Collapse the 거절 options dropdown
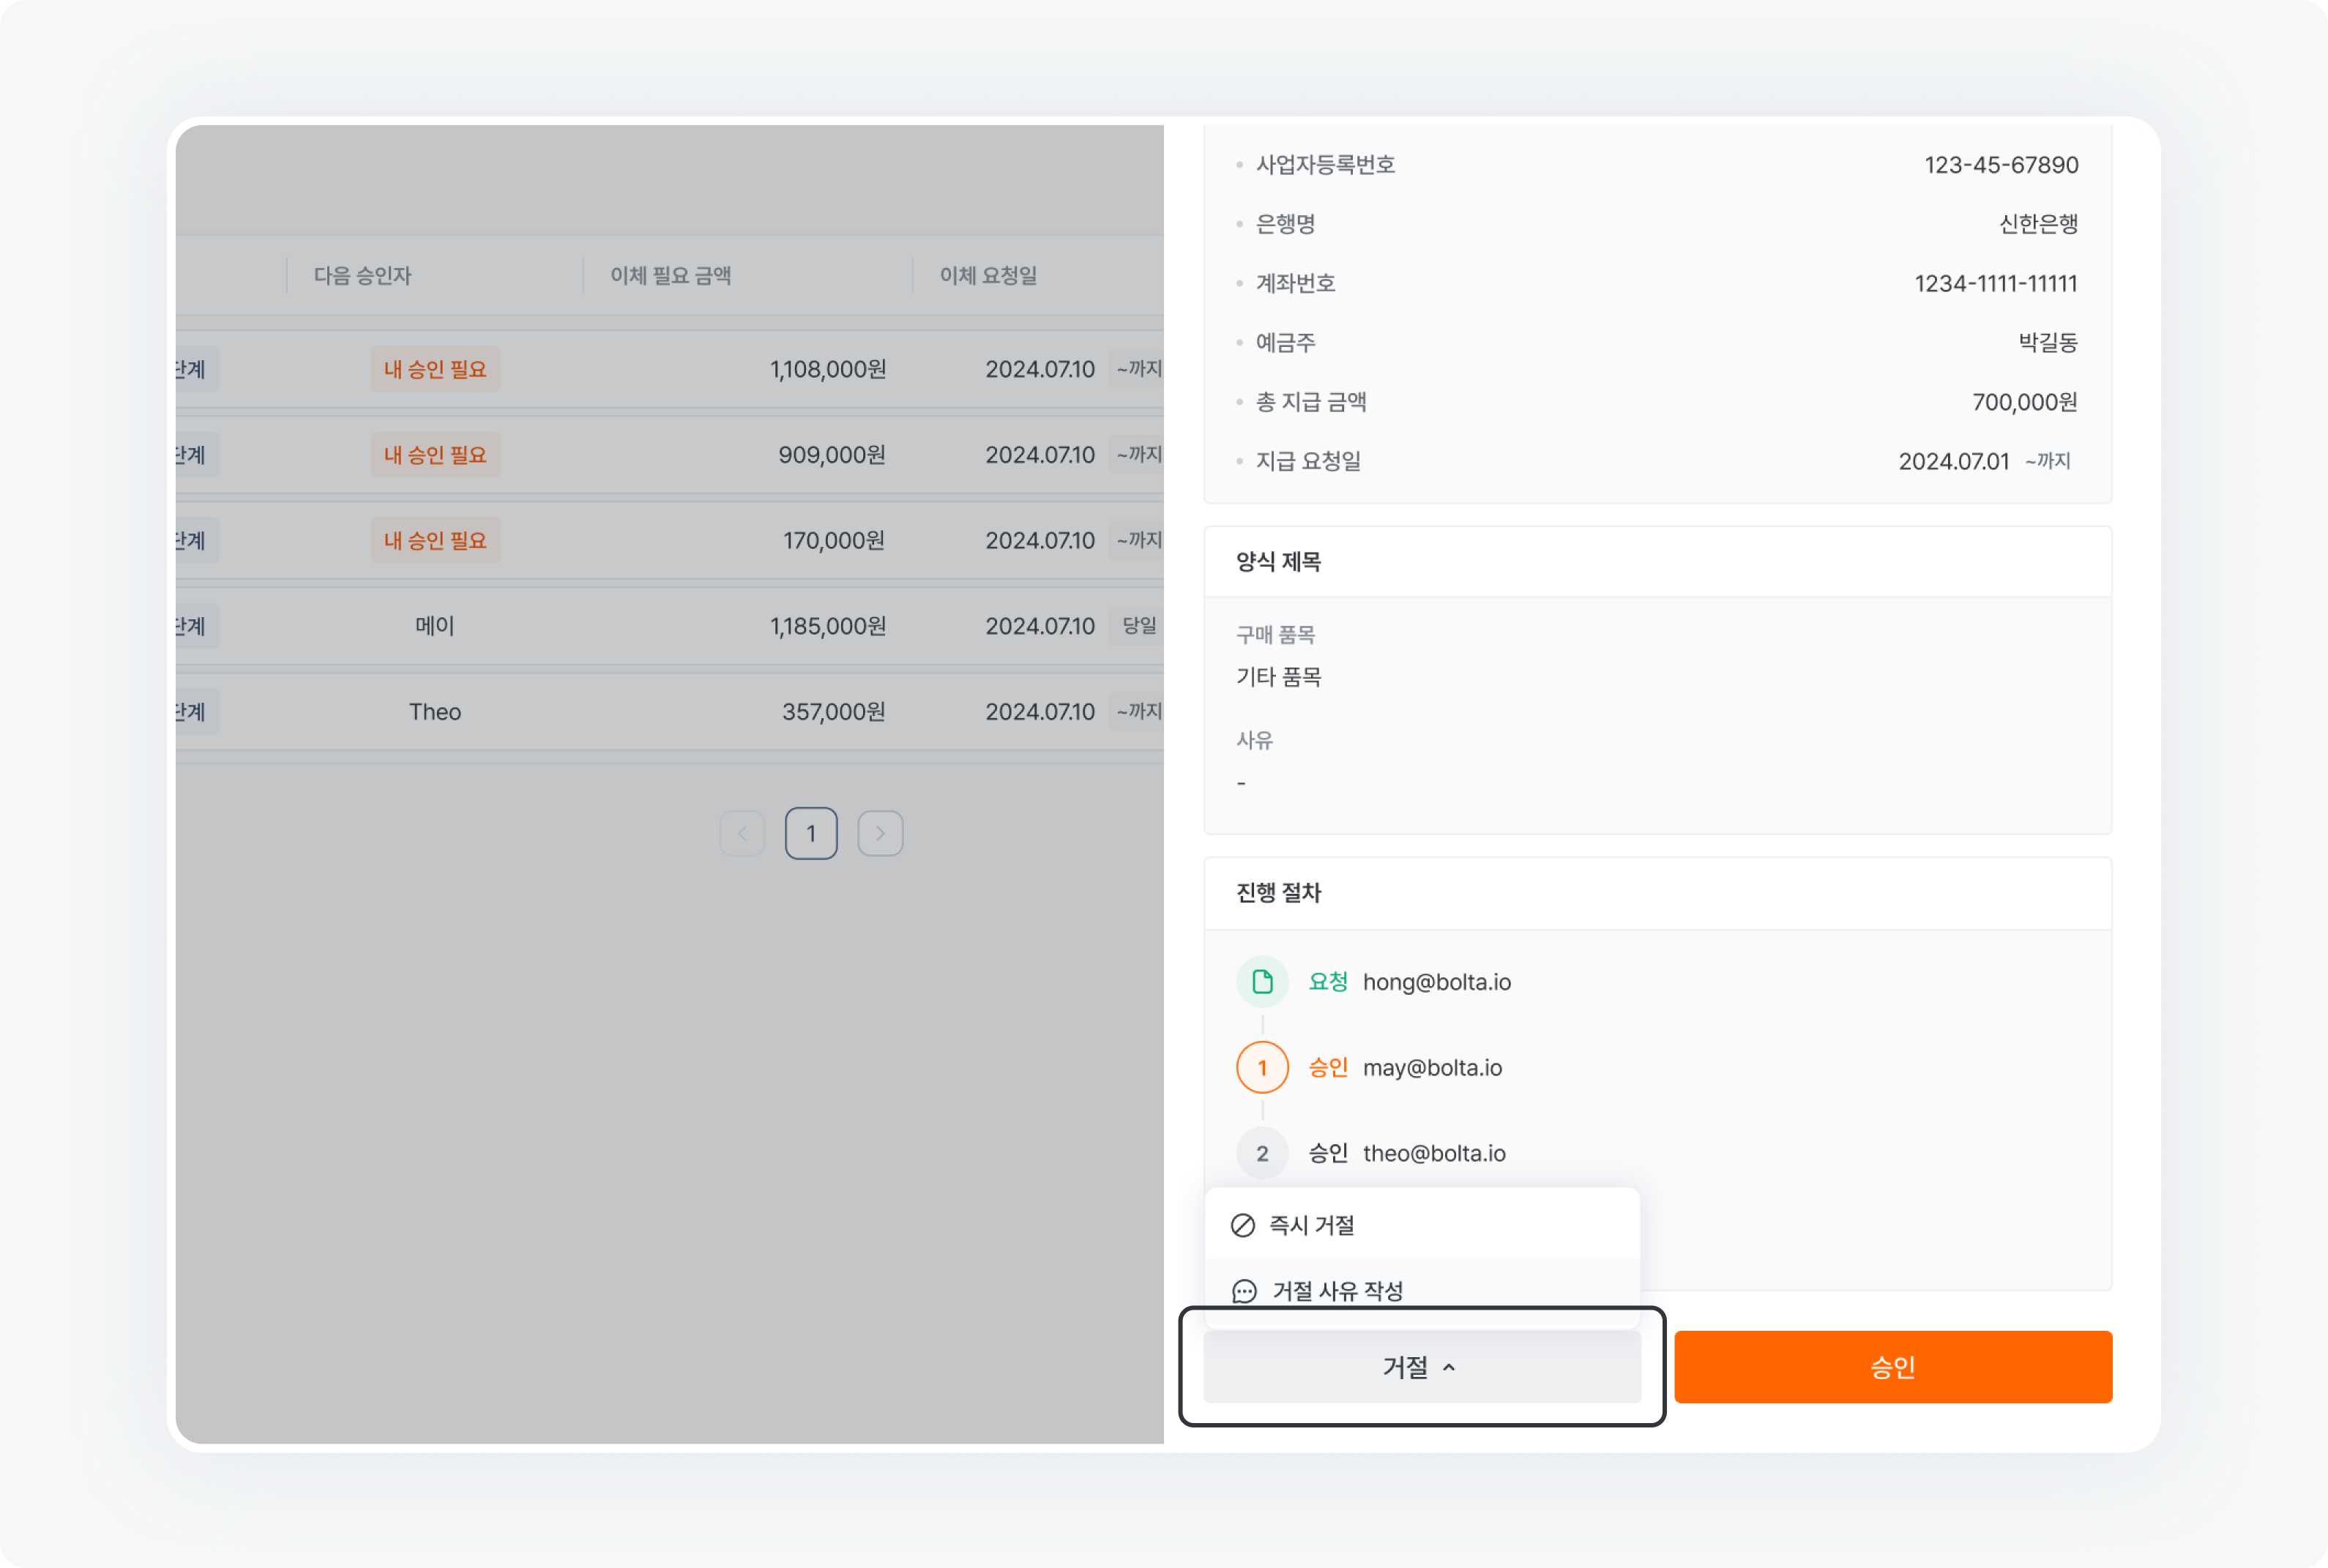This screenshot has height=1568, width=2328. (1420, 1367)
